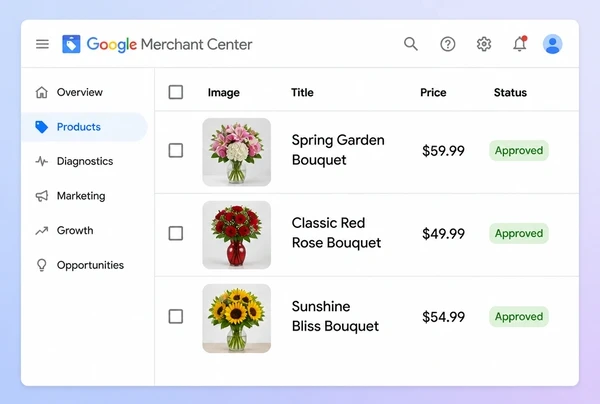Select Products in the sidebar
The image size is (600, 404).
tap(84, 127)
